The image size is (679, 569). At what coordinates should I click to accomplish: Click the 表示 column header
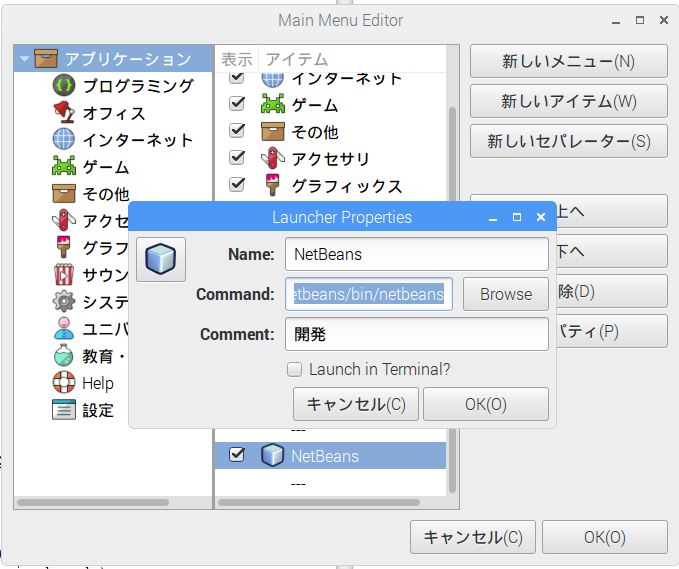(236, 59)
